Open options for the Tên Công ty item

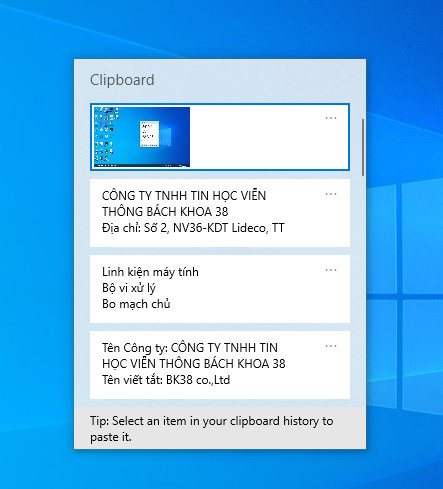[331, 346]
